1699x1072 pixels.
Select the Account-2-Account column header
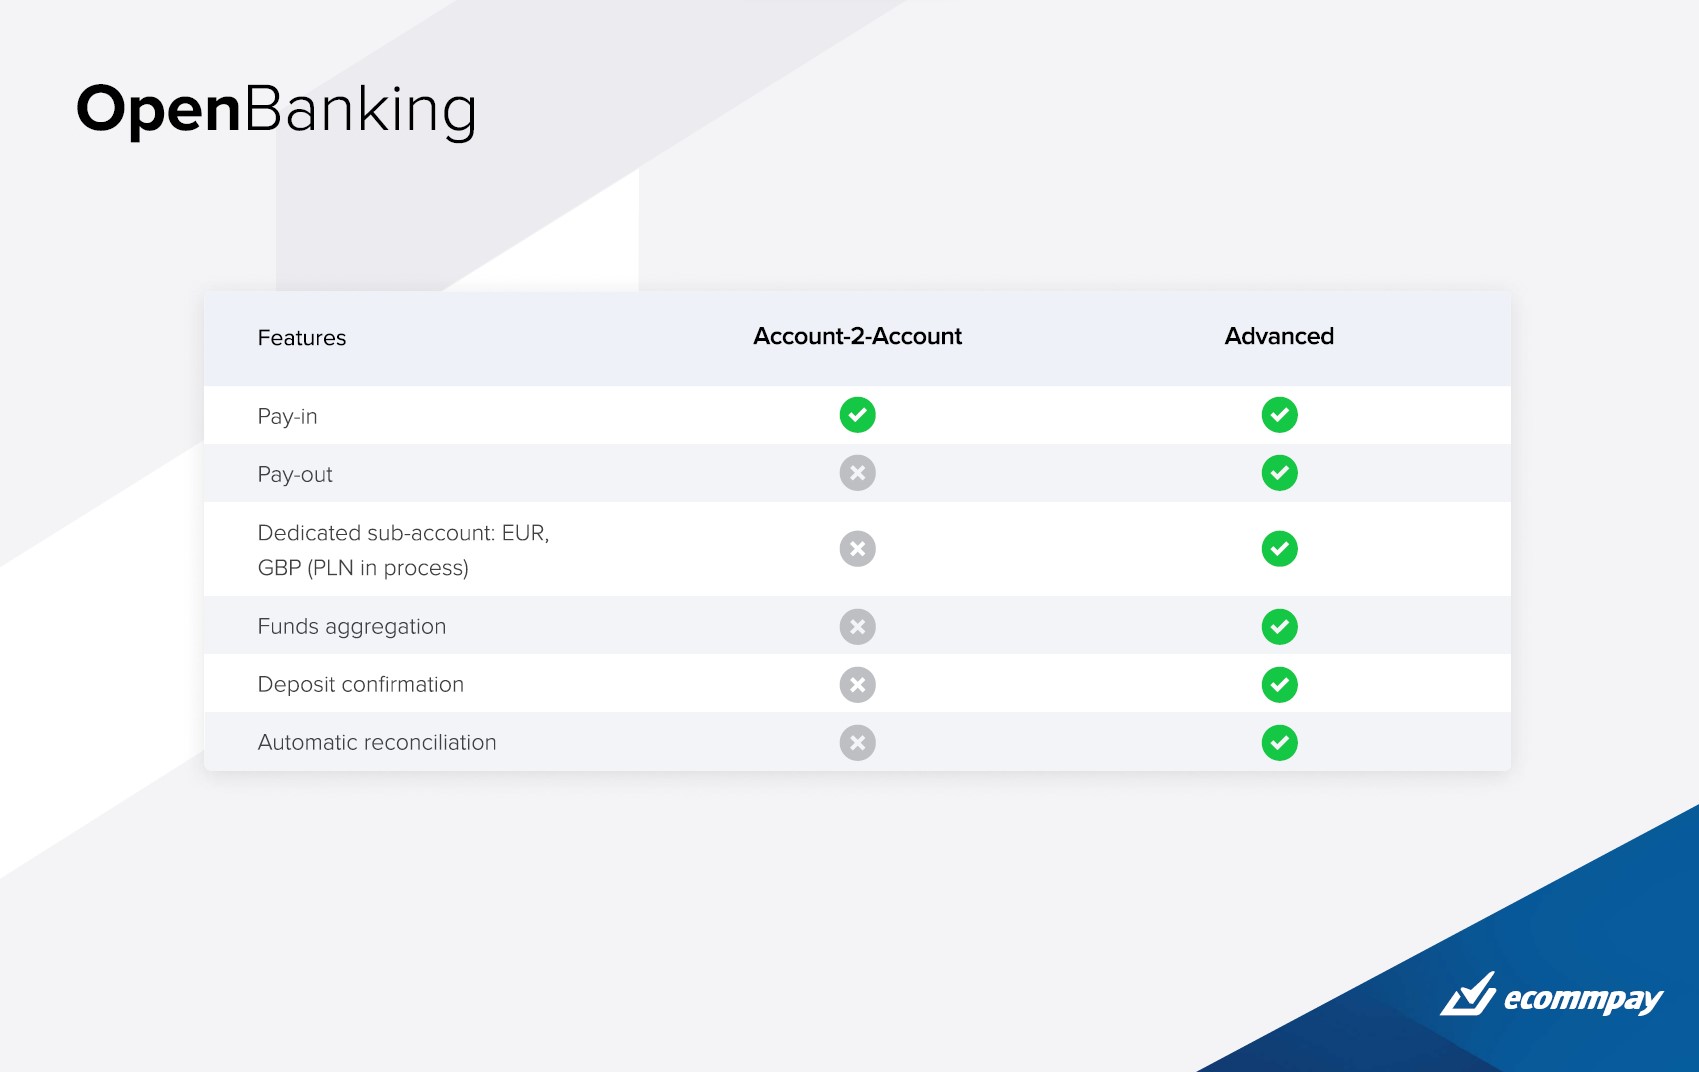point(857,337)
